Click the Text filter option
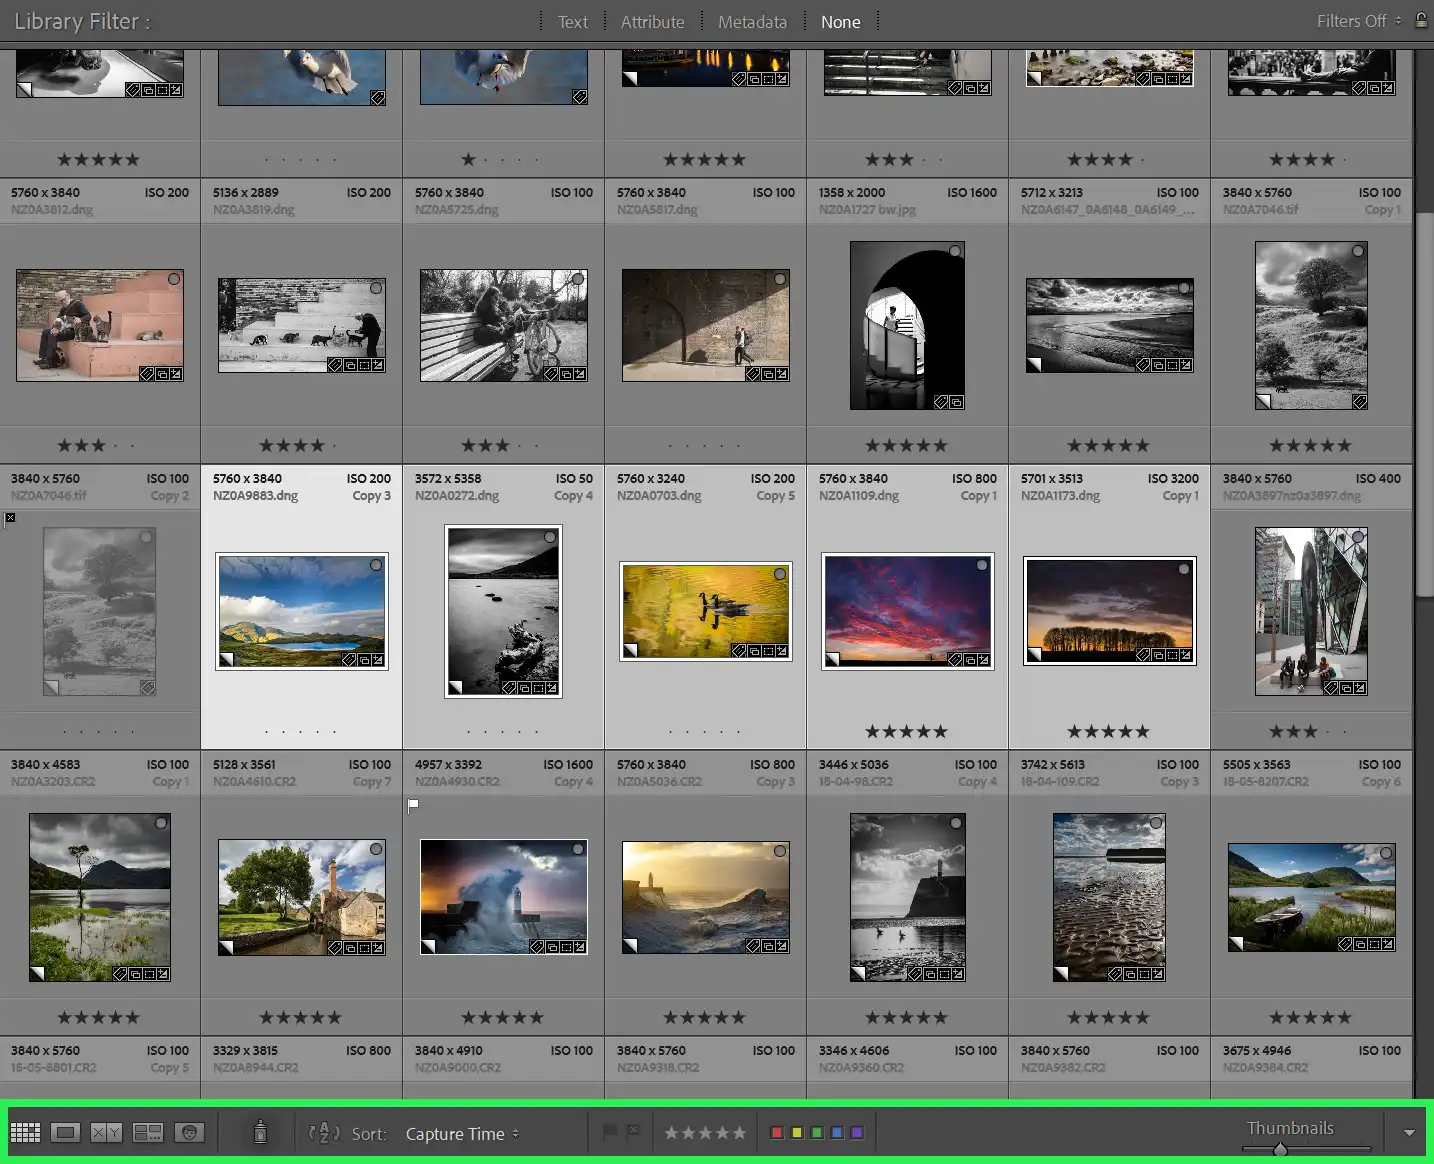This screenshot has width=1434, height=1164. tap(572, 22)
